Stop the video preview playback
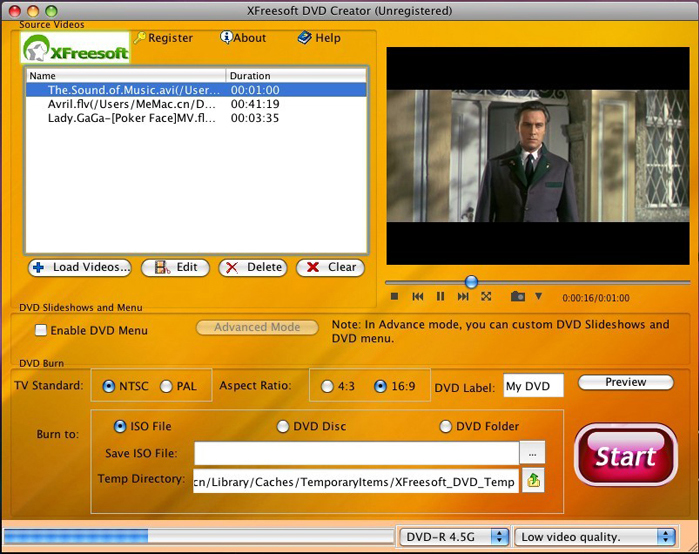The height and width of the screenshot is (554, 699). (395, 297)
